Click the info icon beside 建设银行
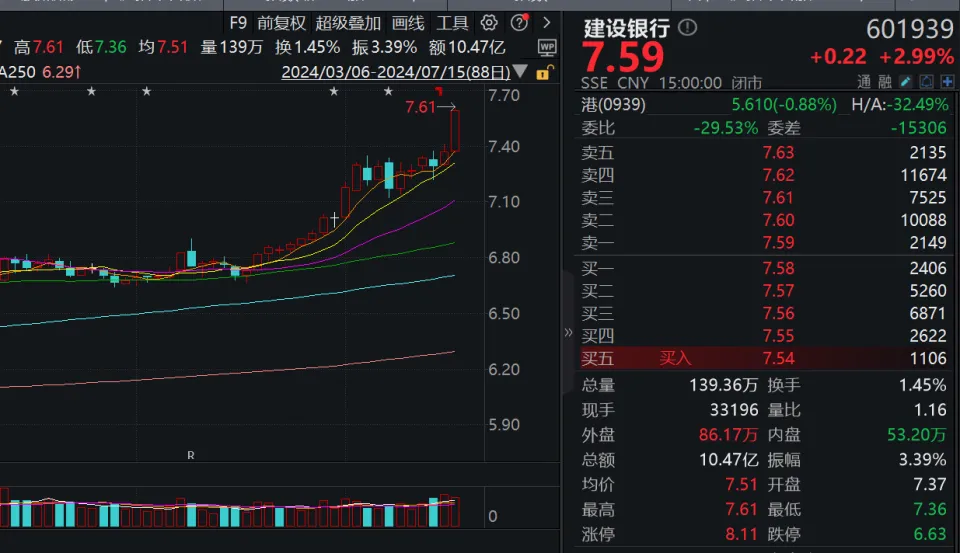Image resolution: width=960 pixels, height=553 pixels. click(x=688, y=28)
